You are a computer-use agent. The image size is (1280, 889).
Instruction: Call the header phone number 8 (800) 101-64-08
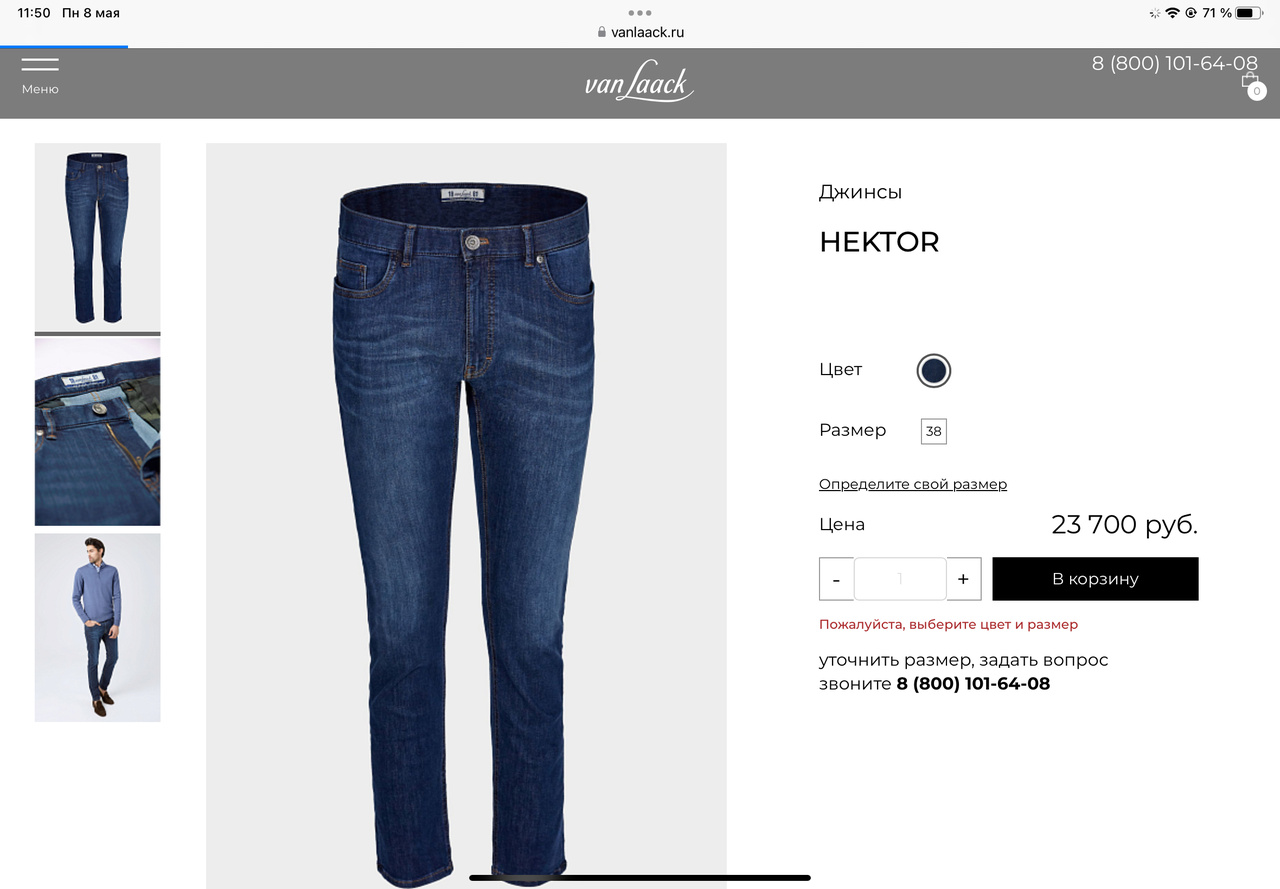pyautogui.click(x=1175, y=63)
